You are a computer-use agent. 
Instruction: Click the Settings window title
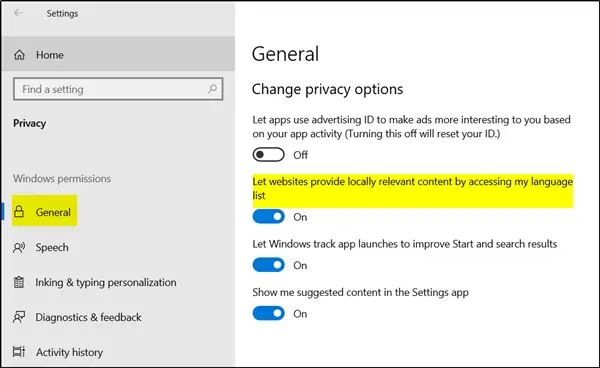tap(62, 13)
